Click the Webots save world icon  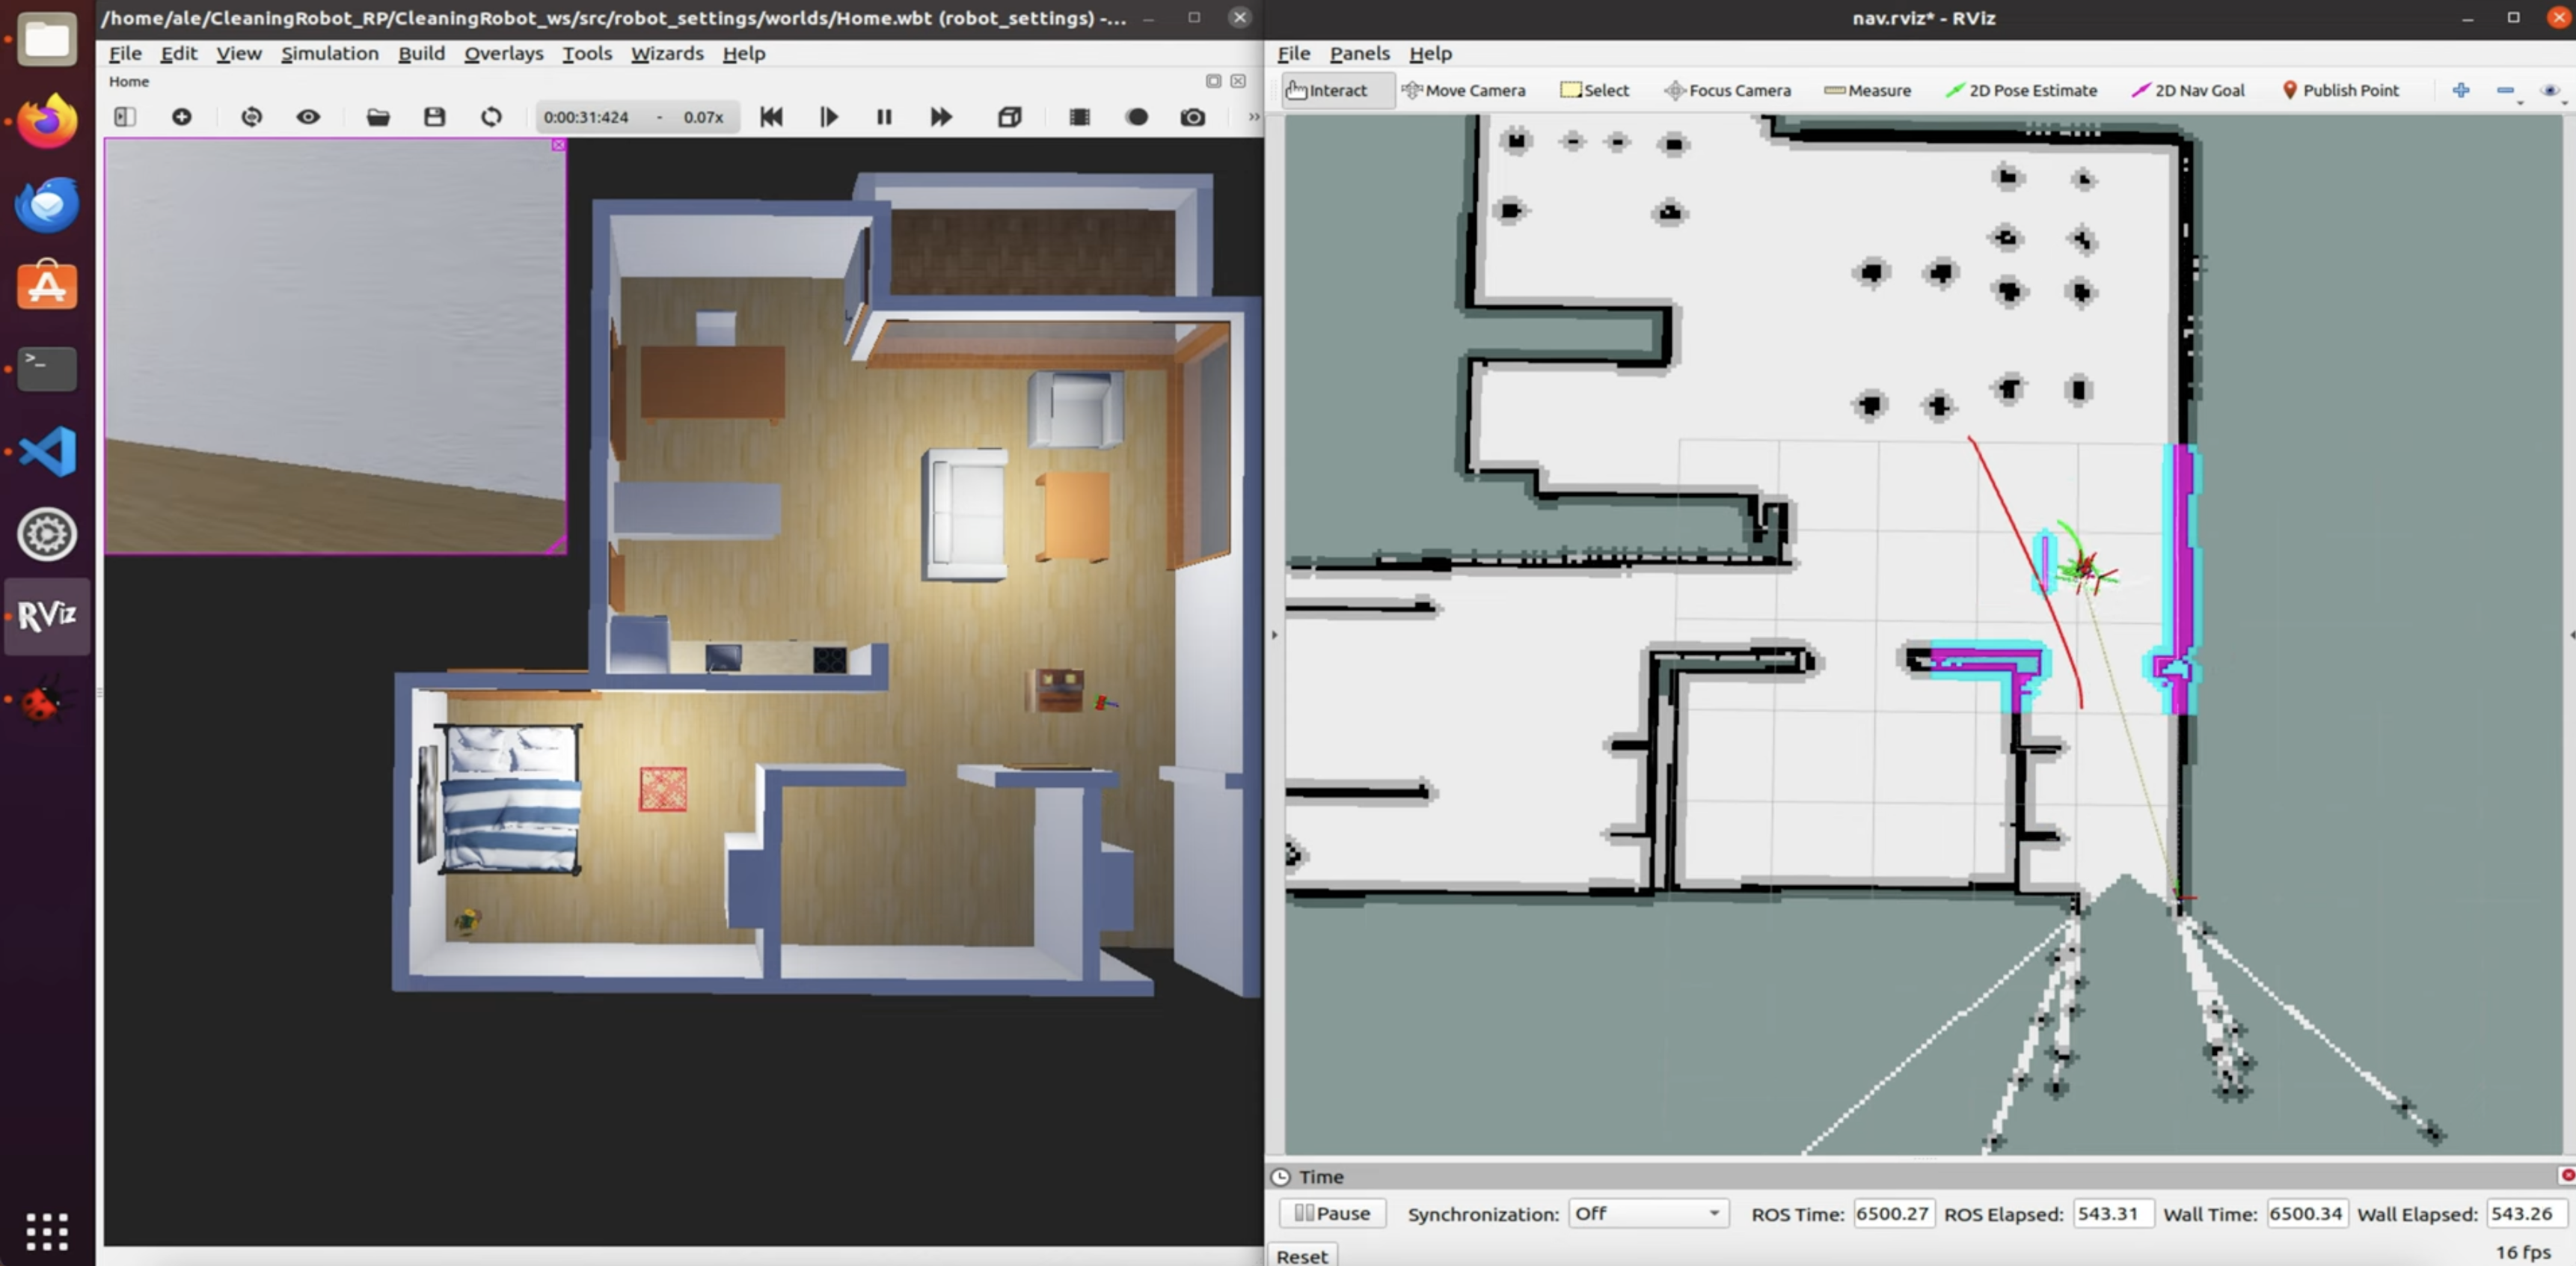point(434,117)
